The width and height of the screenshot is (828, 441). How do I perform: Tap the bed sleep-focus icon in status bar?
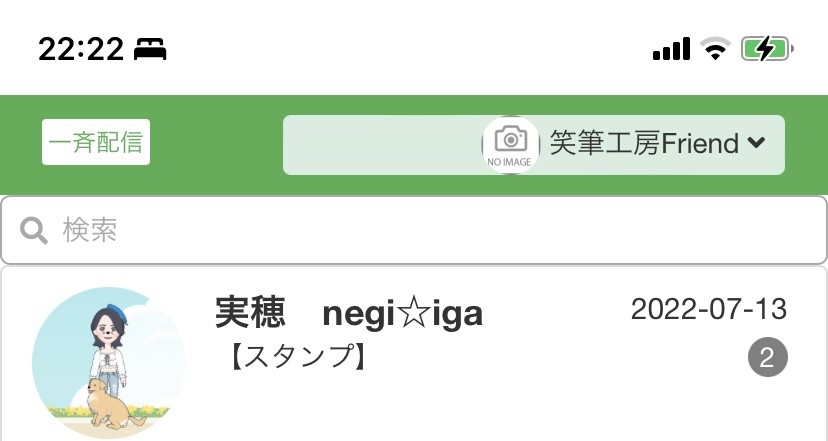150,50
